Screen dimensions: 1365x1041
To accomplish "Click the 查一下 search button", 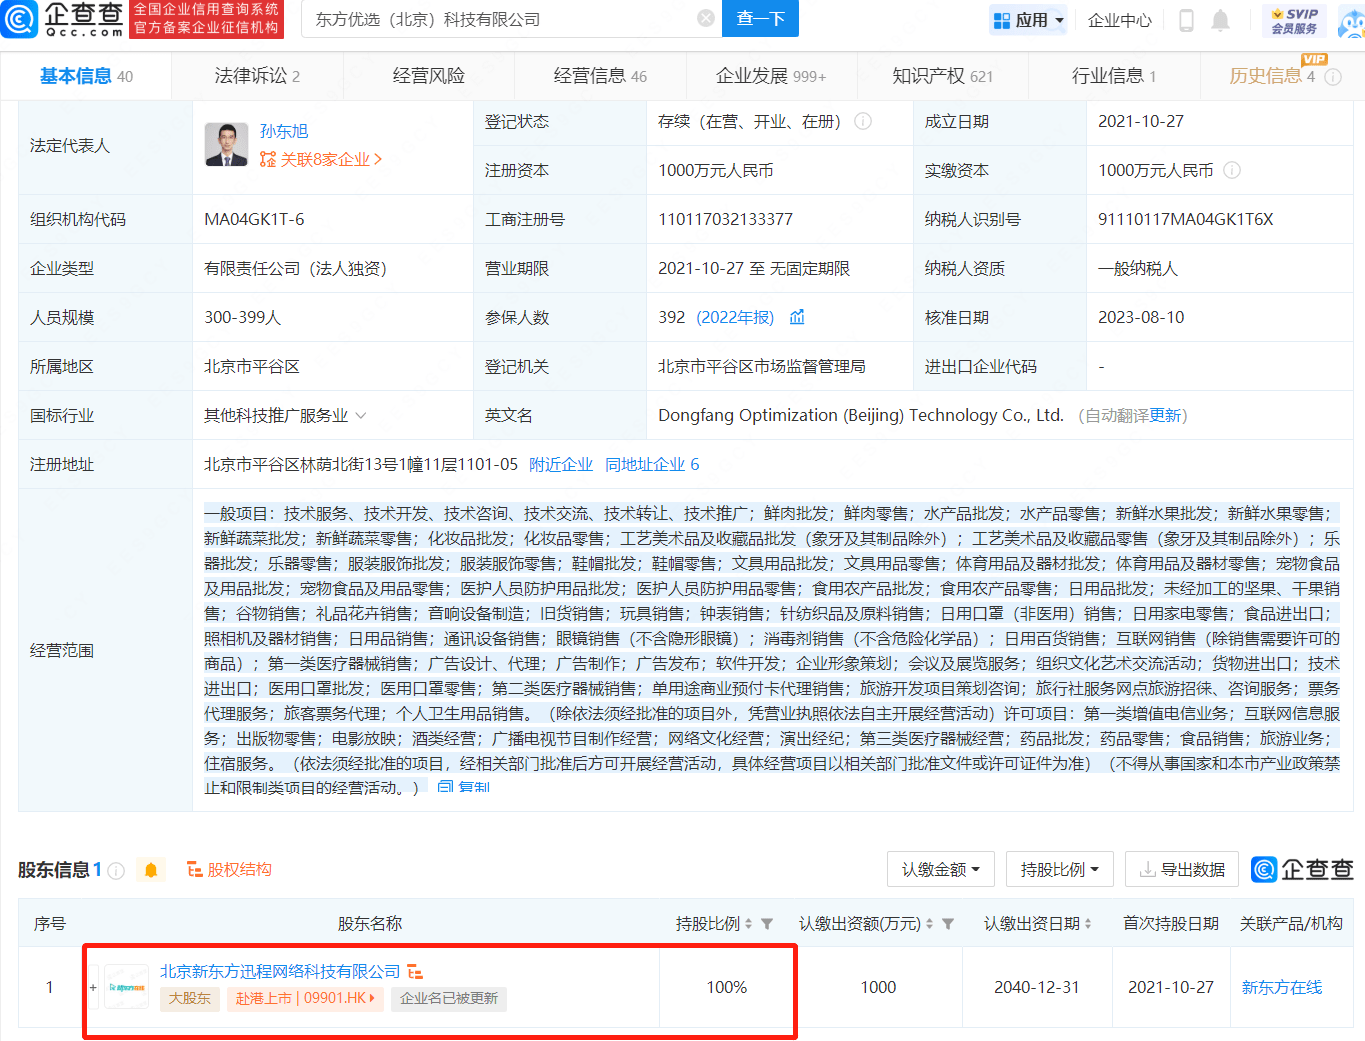I will coord(760,19).
